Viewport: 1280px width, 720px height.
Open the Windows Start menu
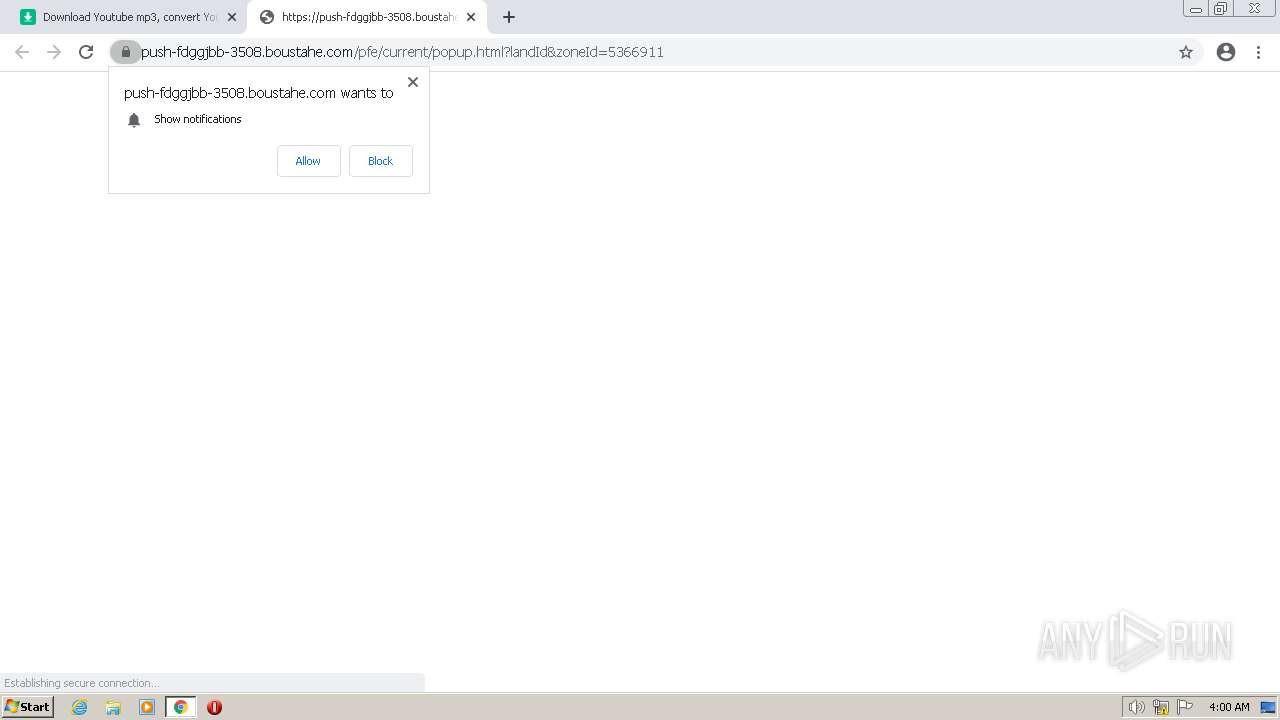pos(27,707)
